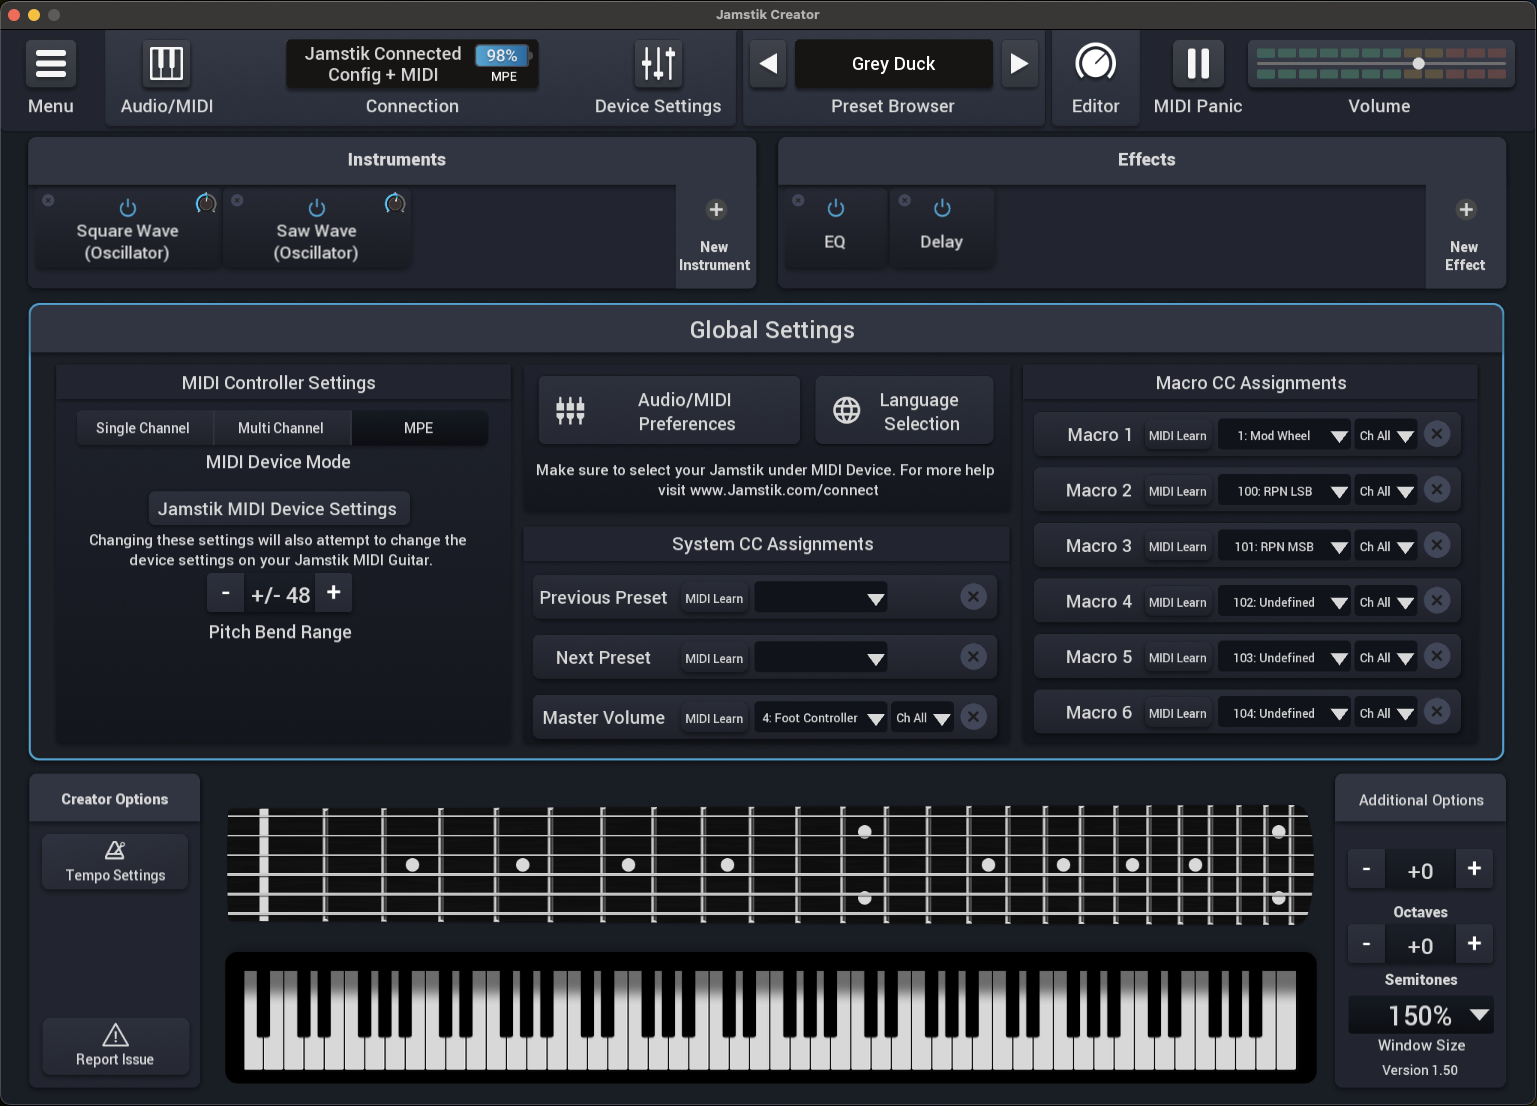
Task: Clear Previous Preset CC assignment
Action: (973, 597)
